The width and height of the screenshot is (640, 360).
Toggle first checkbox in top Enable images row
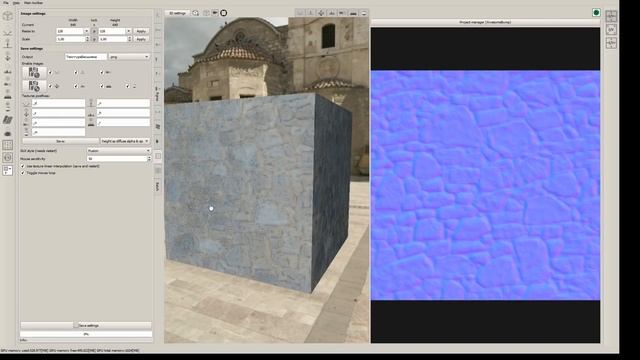pyautogui.click(x=50, y=72)
